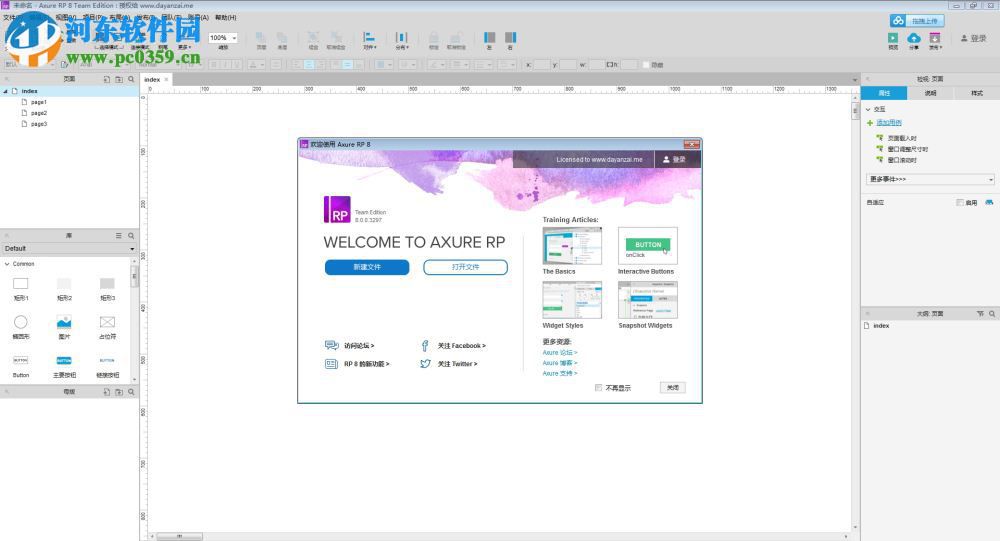The width and height of the screenshot is (1000, 541).
Task: Click the 新建文件 new file button
Action: 367,267
